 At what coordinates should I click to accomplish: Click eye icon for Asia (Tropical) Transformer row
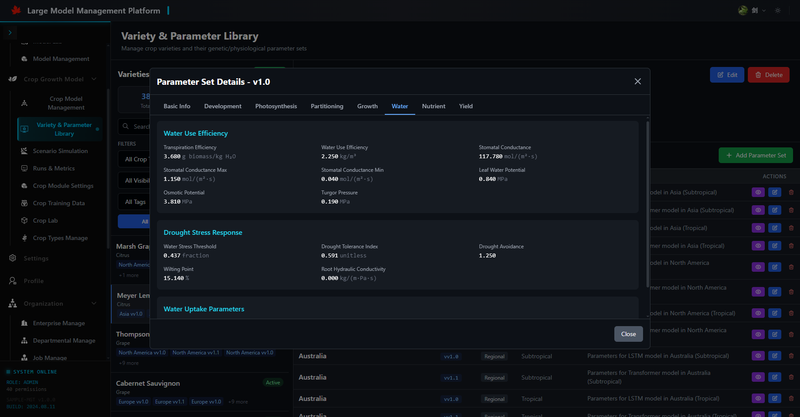[x=758, y=246]
